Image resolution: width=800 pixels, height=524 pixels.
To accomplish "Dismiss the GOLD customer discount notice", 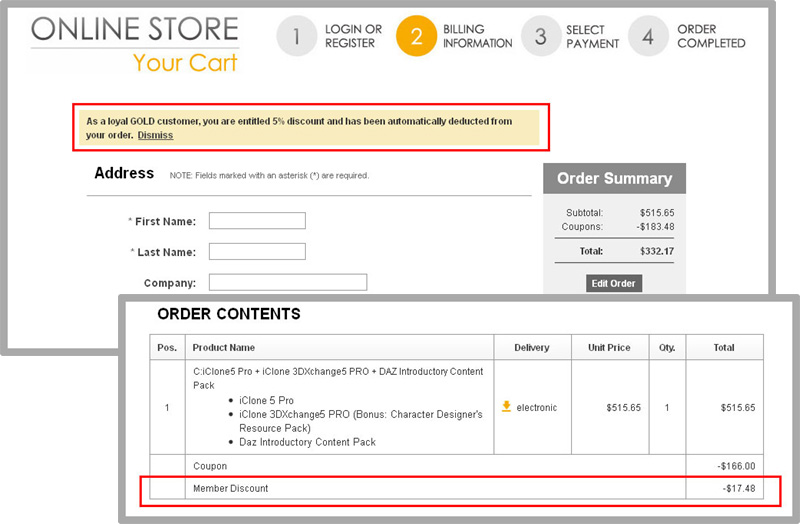I will tap(155, 135).
